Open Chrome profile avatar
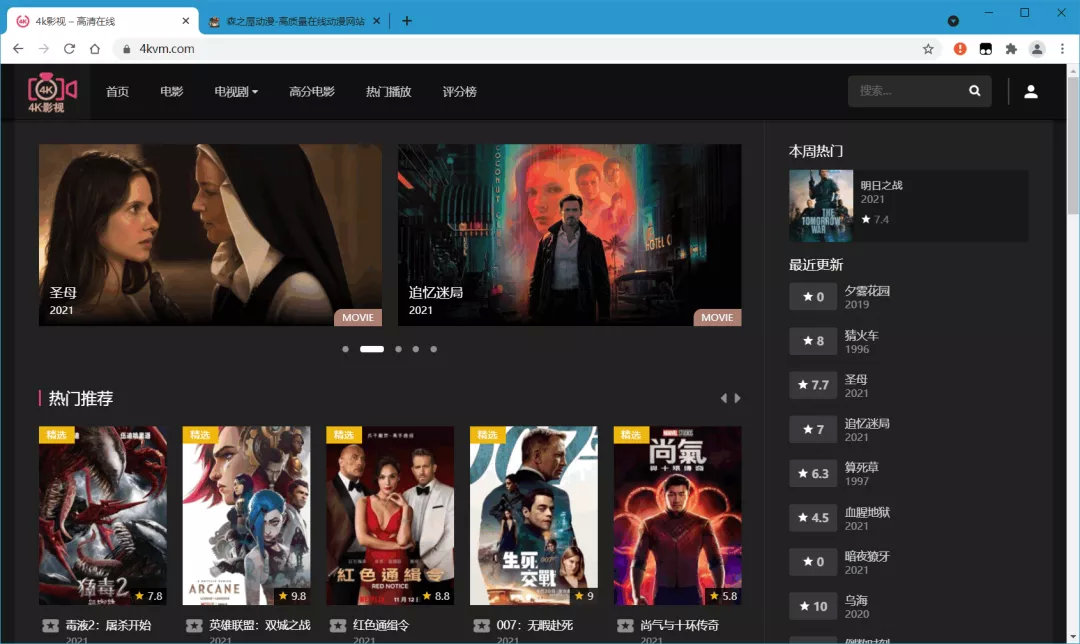Image resolution: width=1080 pixels, height=644 pixels. pyautogui.click(x=1037, y=49)
